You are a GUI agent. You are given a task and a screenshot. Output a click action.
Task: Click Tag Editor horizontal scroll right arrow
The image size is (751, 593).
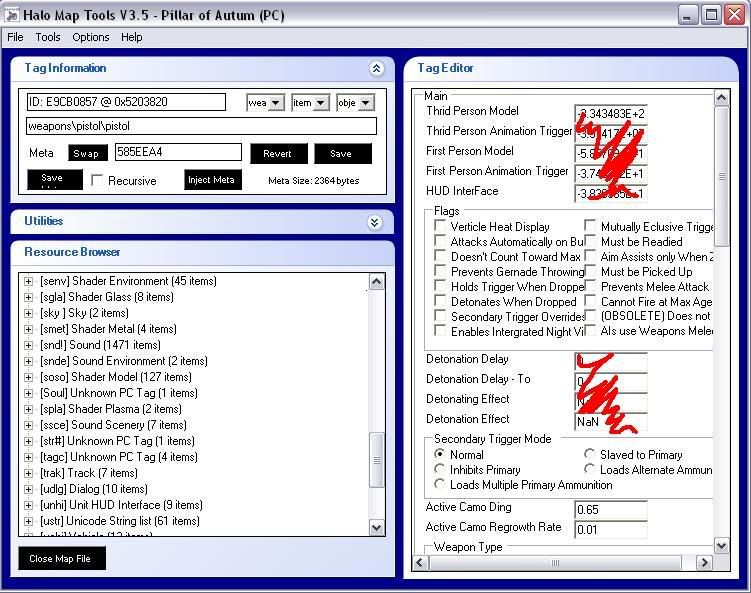[x=704, y=562]
